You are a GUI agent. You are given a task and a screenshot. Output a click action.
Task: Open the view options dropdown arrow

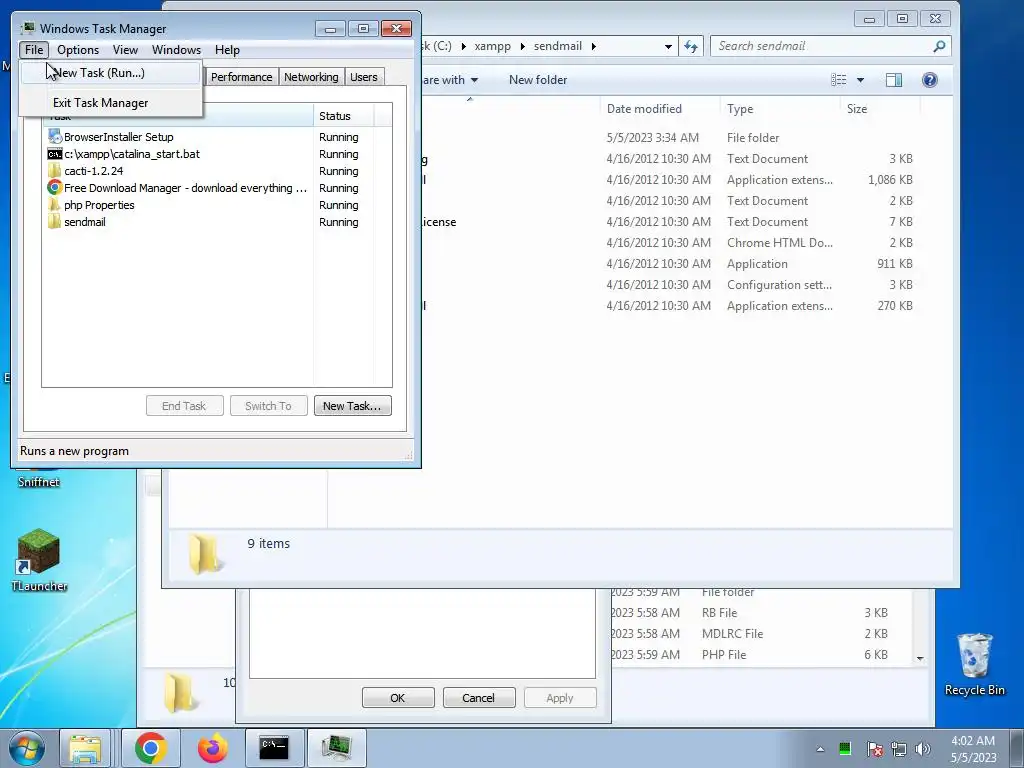point(860,80)
